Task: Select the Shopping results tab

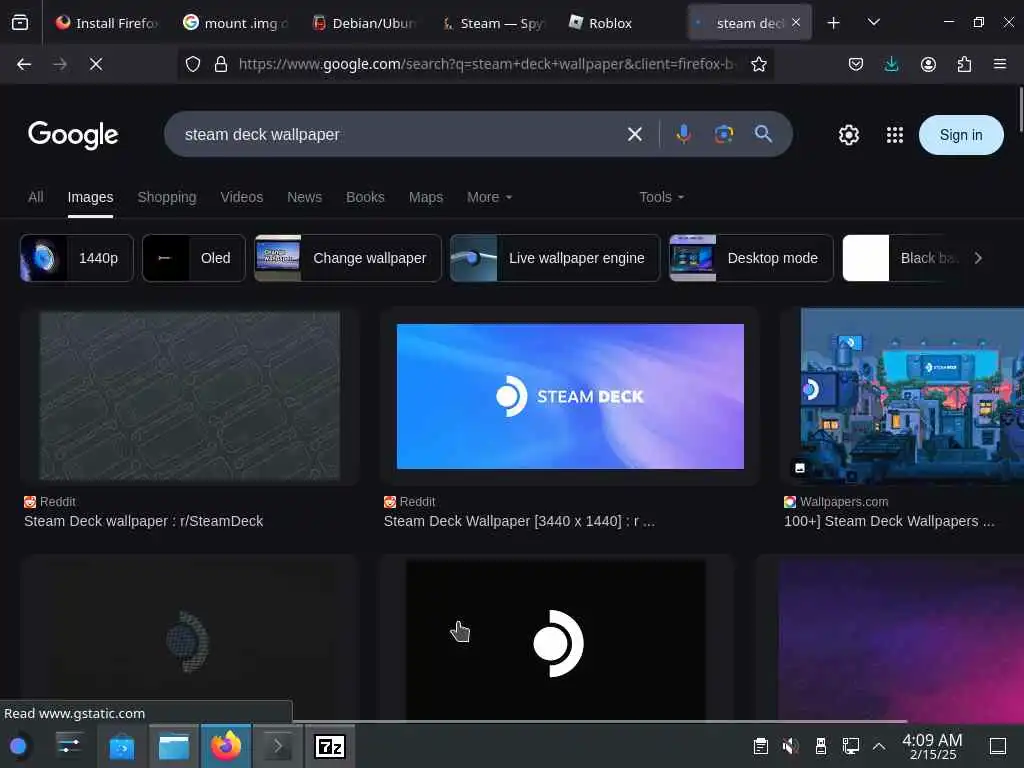Action: point(167,197)
